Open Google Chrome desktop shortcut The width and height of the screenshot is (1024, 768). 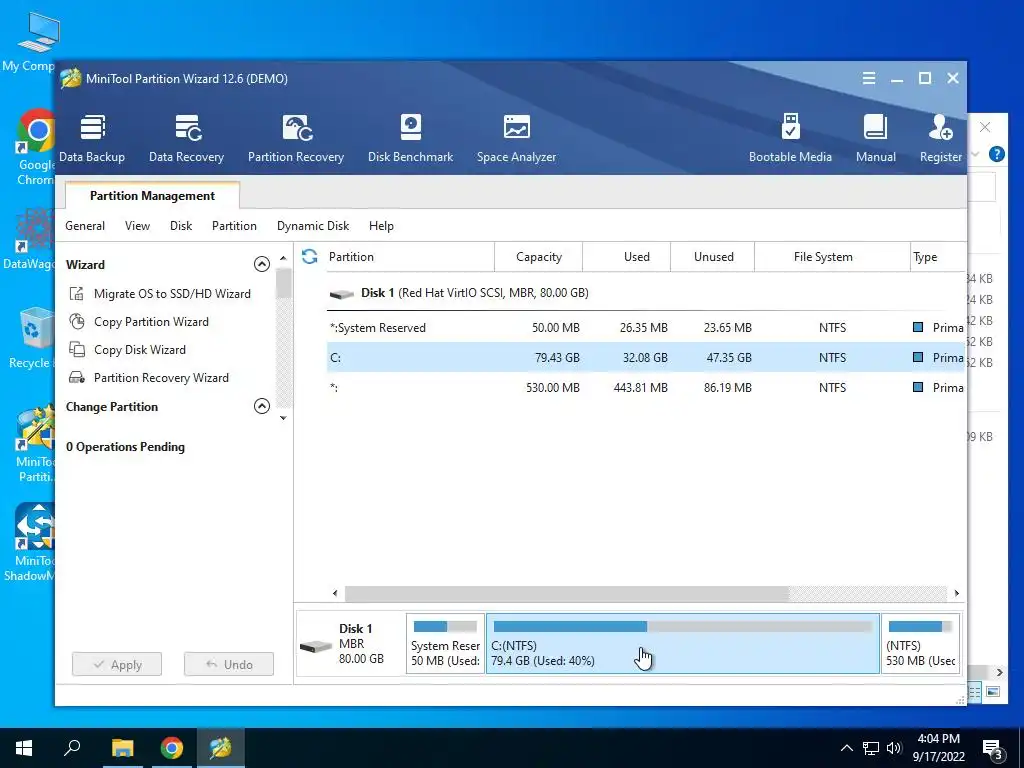click(35, 147)
